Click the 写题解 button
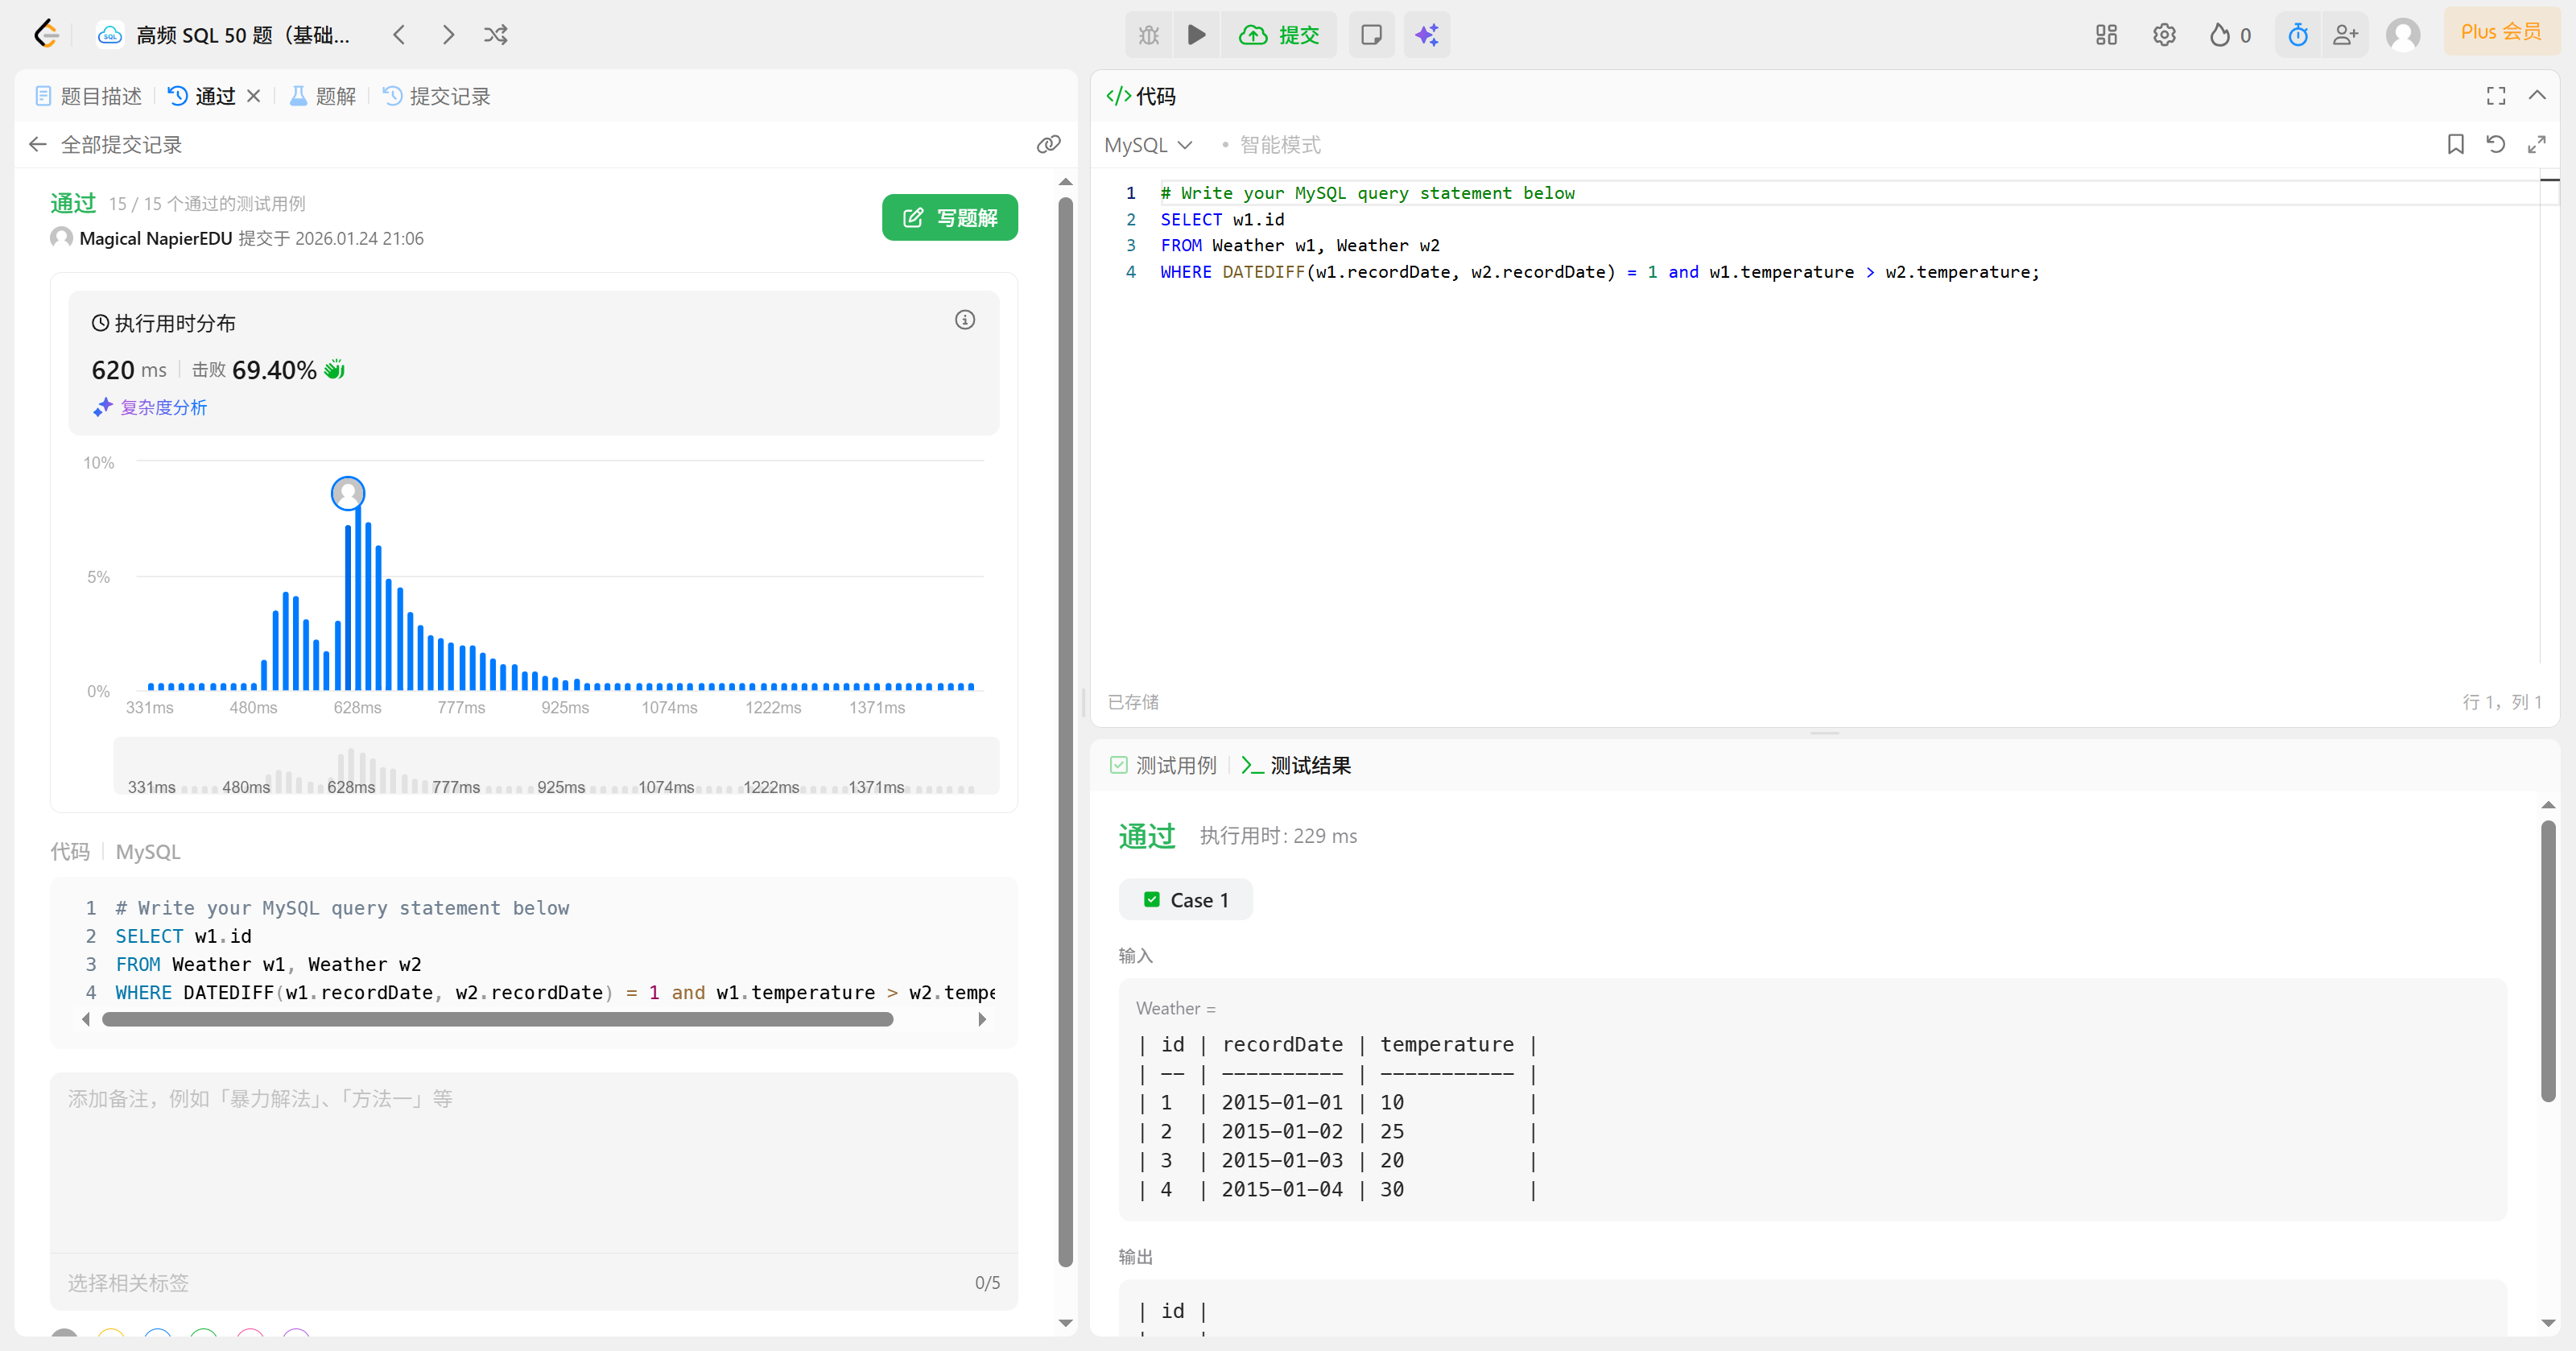The image size is (2576, 1351). [949, 217]
